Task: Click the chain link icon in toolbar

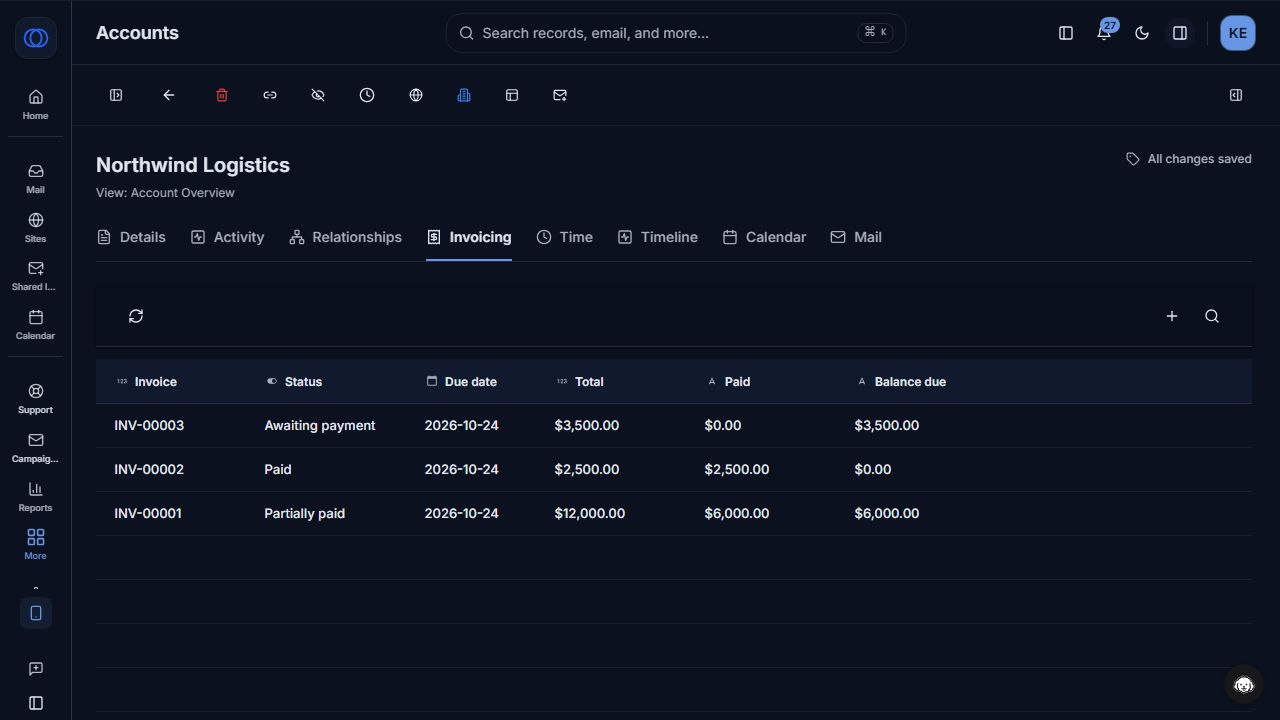Action: coord(270,95)
